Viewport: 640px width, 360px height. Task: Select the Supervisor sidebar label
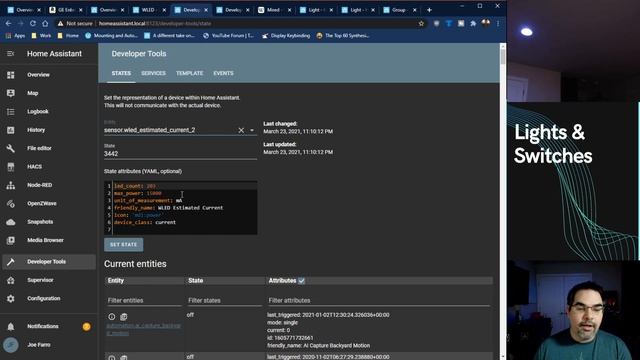click(x=40, y=280)
